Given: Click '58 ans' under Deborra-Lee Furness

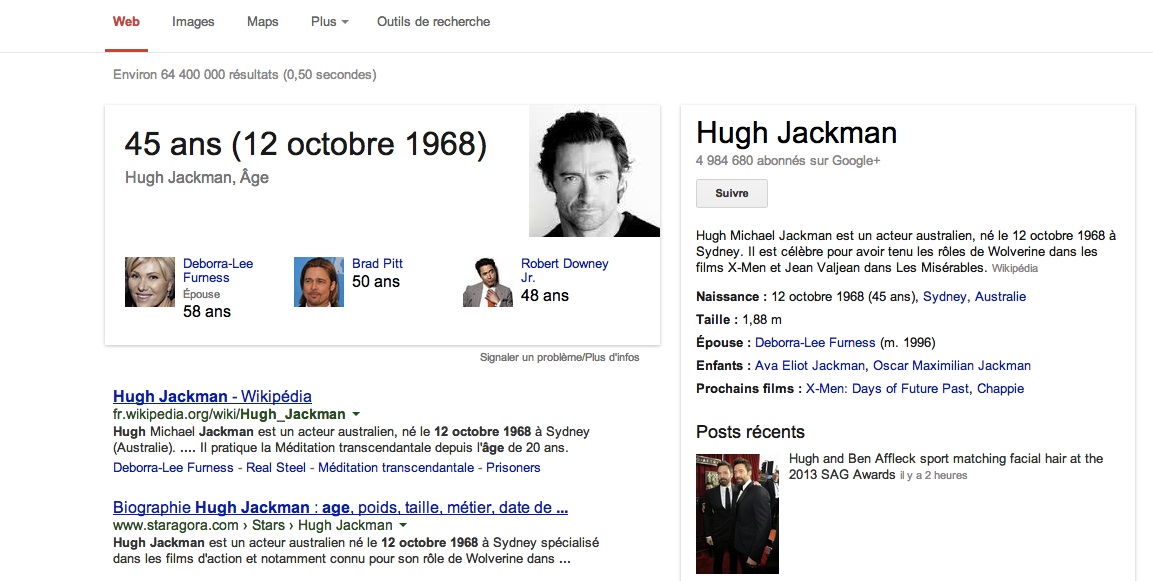Looking at the screenshot, I should (x=207, y=312).
